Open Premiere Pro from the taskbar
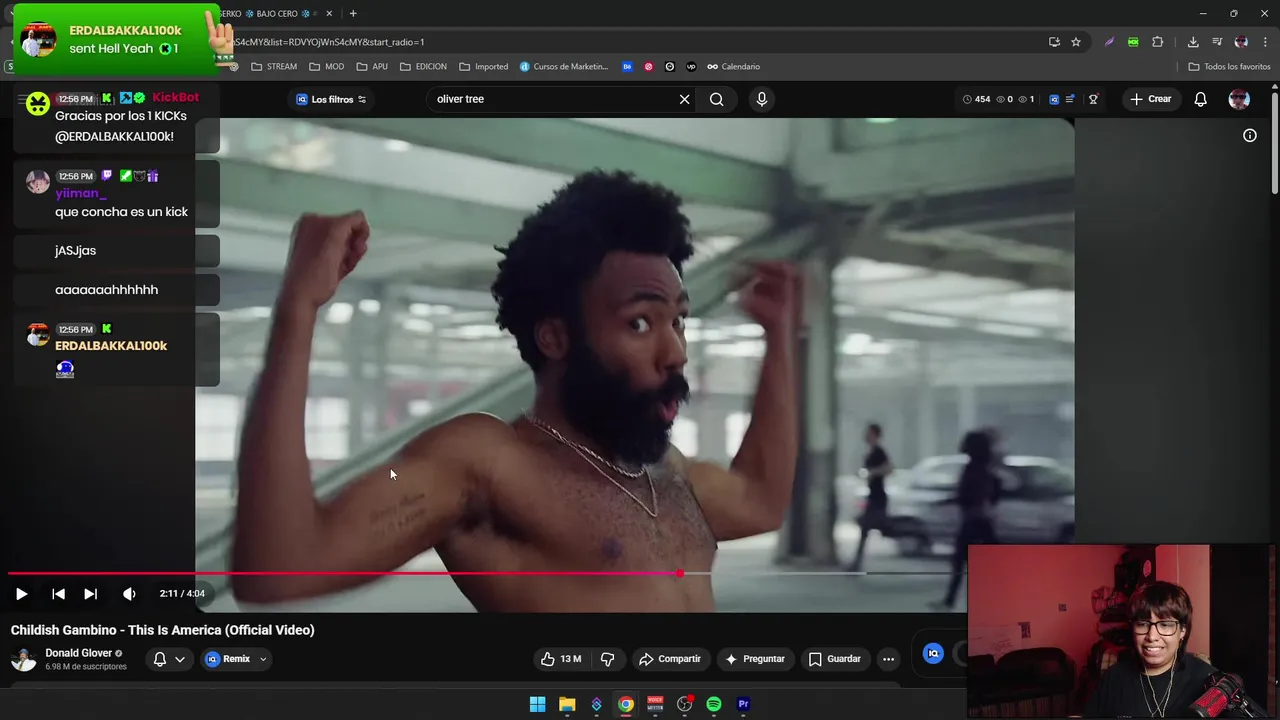 pyautogui.click(x=743, y=704)
